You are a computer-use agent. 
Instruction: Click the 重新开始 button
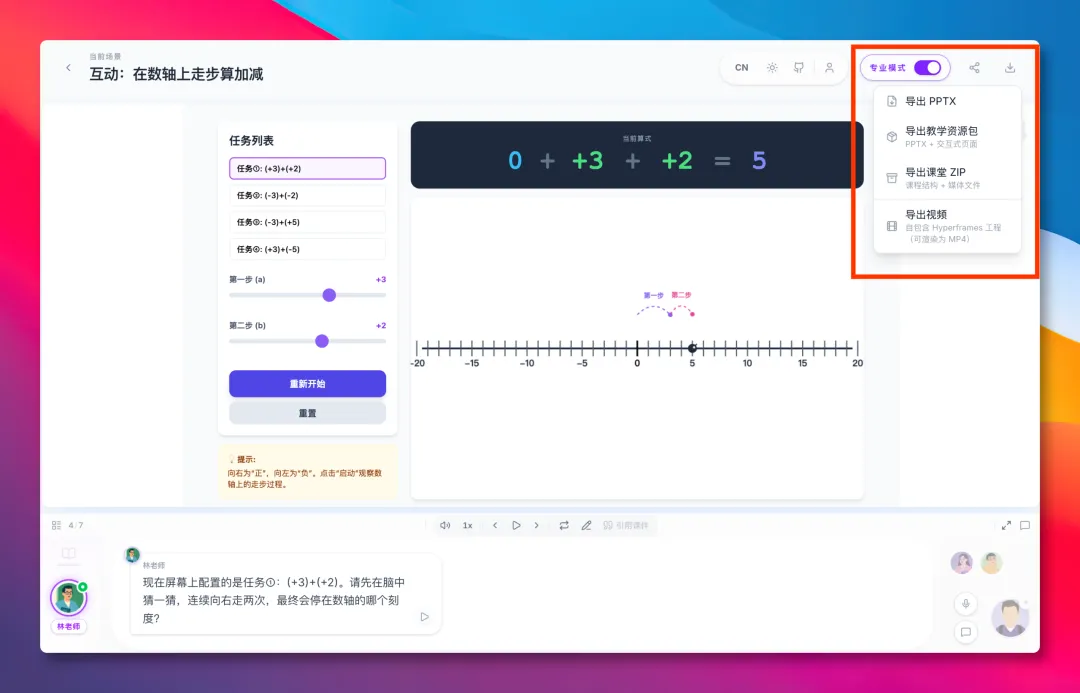pyautogui.click(x=307, y=384)
